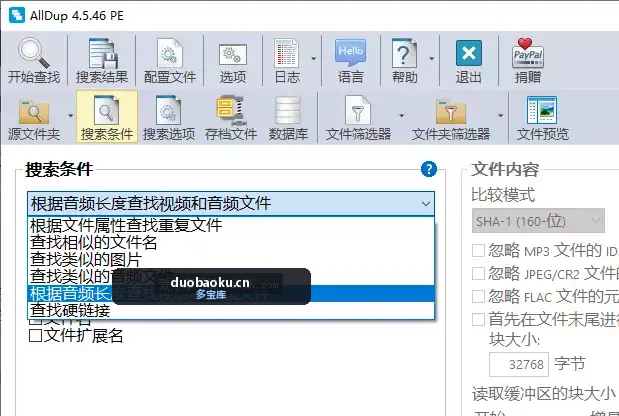The image size is (619, 416).
Task: Expand the arrow next to 源文件夹
Action: [x=71, y=116]
